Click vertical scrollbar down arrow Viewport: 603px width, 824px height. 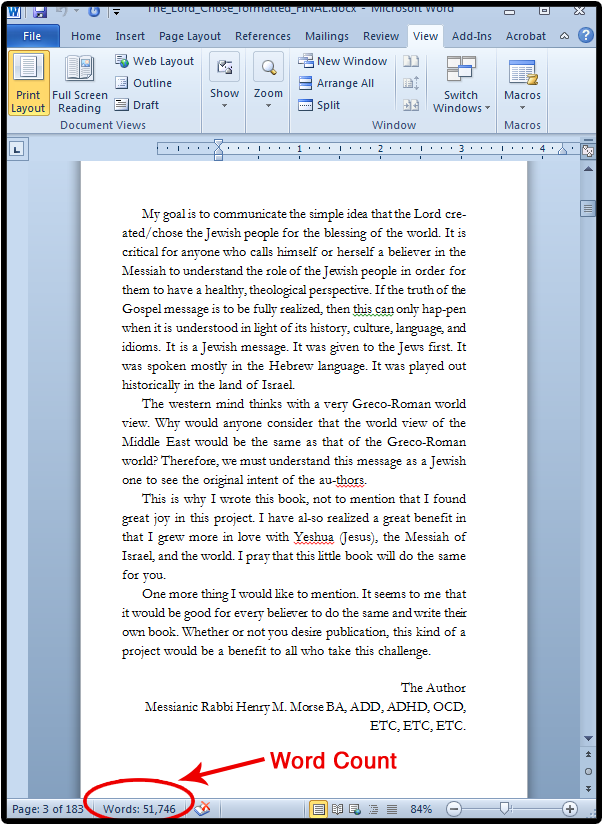[588, 739]
